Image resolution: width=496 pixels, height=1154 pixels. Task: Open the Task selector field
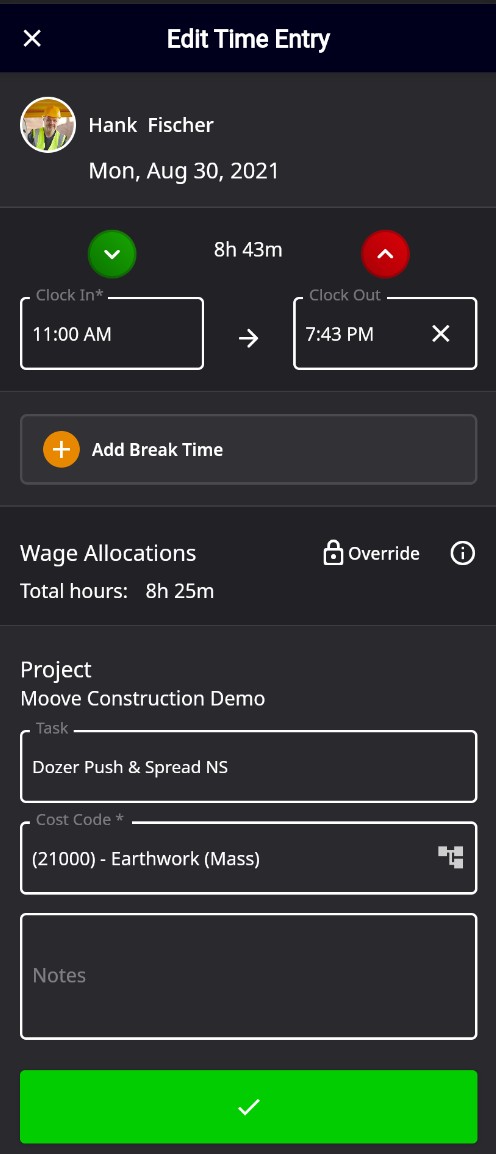(249, 766)
